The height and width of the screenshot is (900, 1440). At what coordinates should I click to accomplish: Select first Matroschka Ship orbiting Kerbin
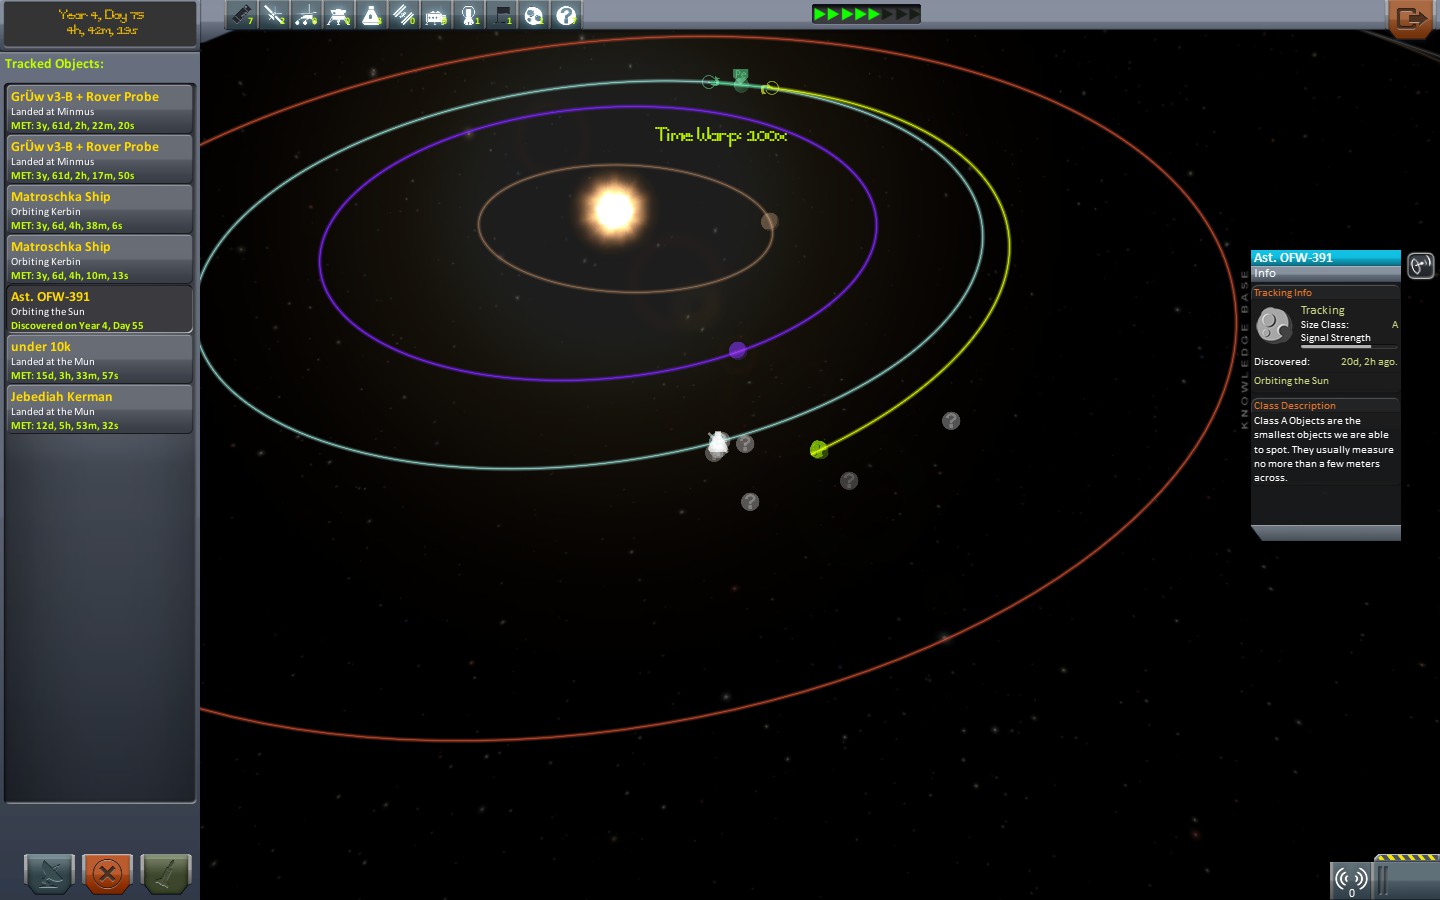[99, 209]
